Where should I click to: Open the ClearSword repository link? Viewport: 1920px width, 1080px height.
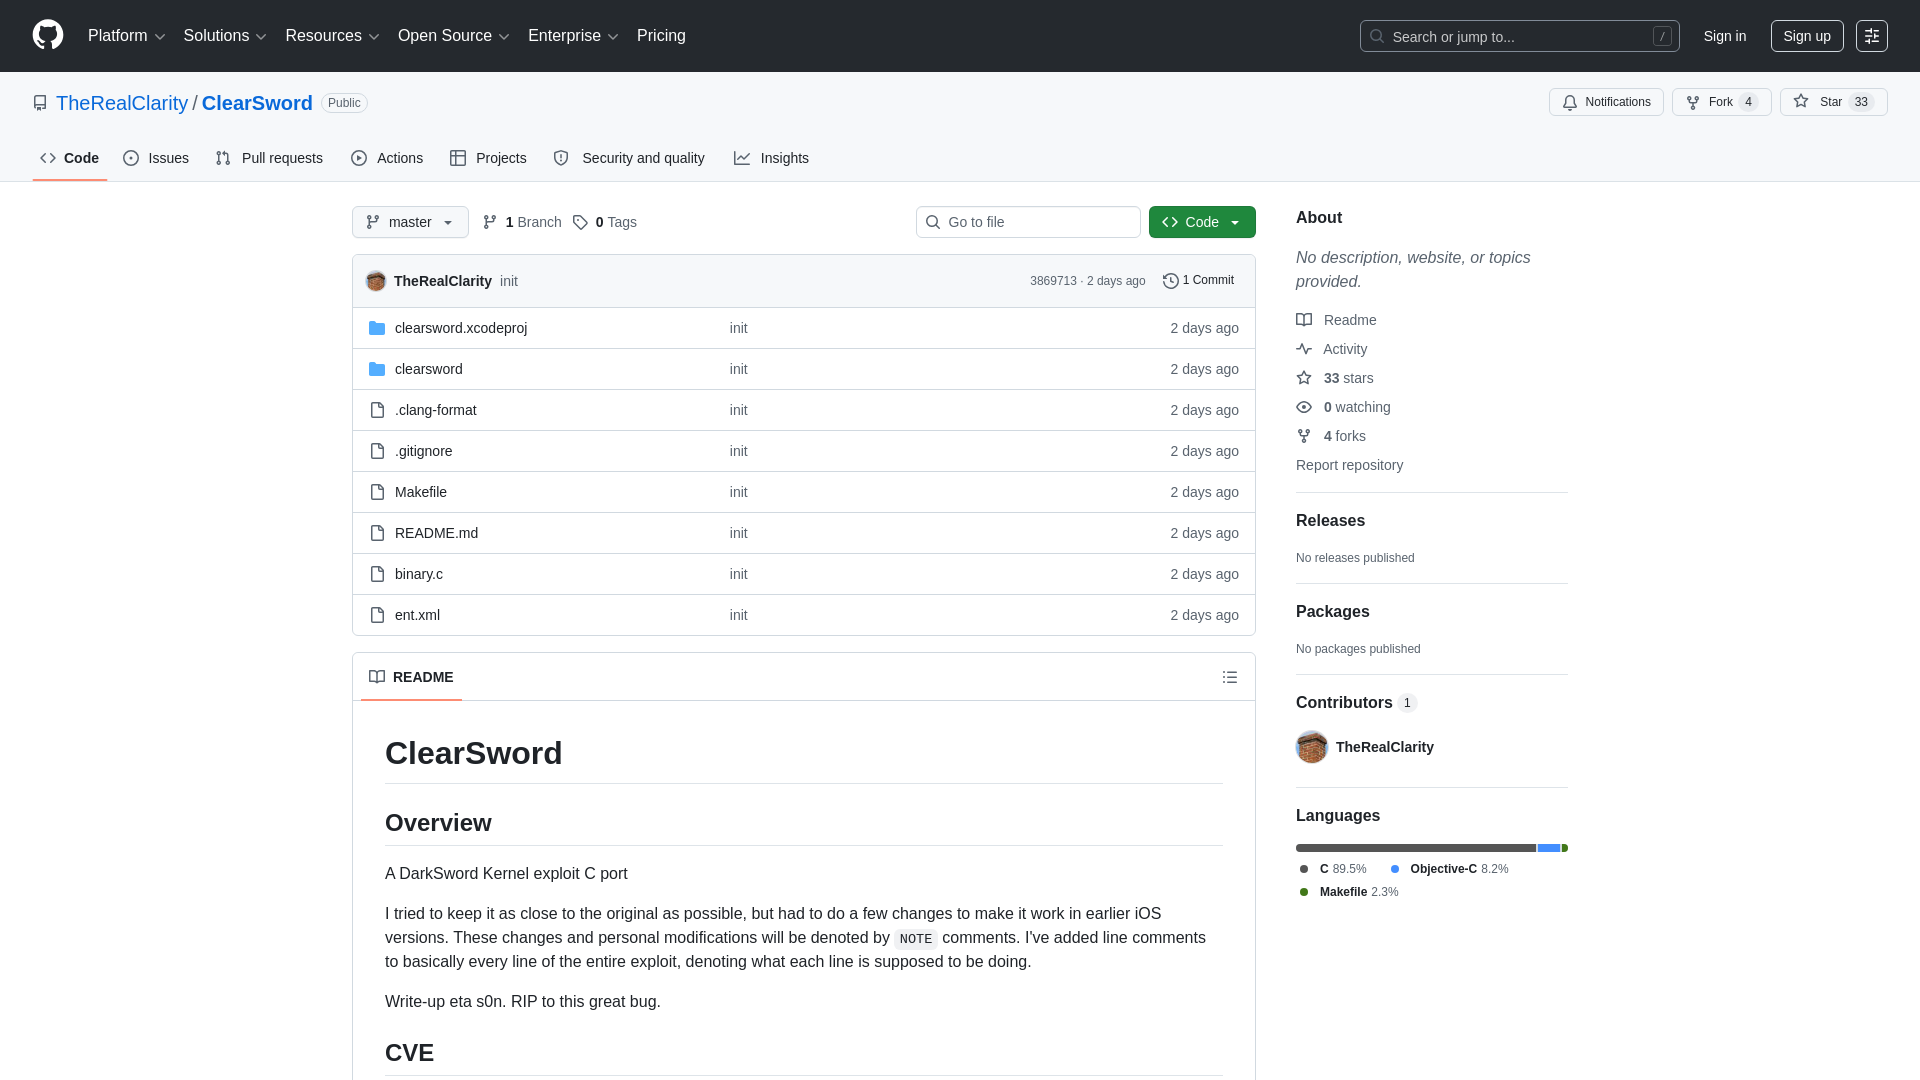257,103
